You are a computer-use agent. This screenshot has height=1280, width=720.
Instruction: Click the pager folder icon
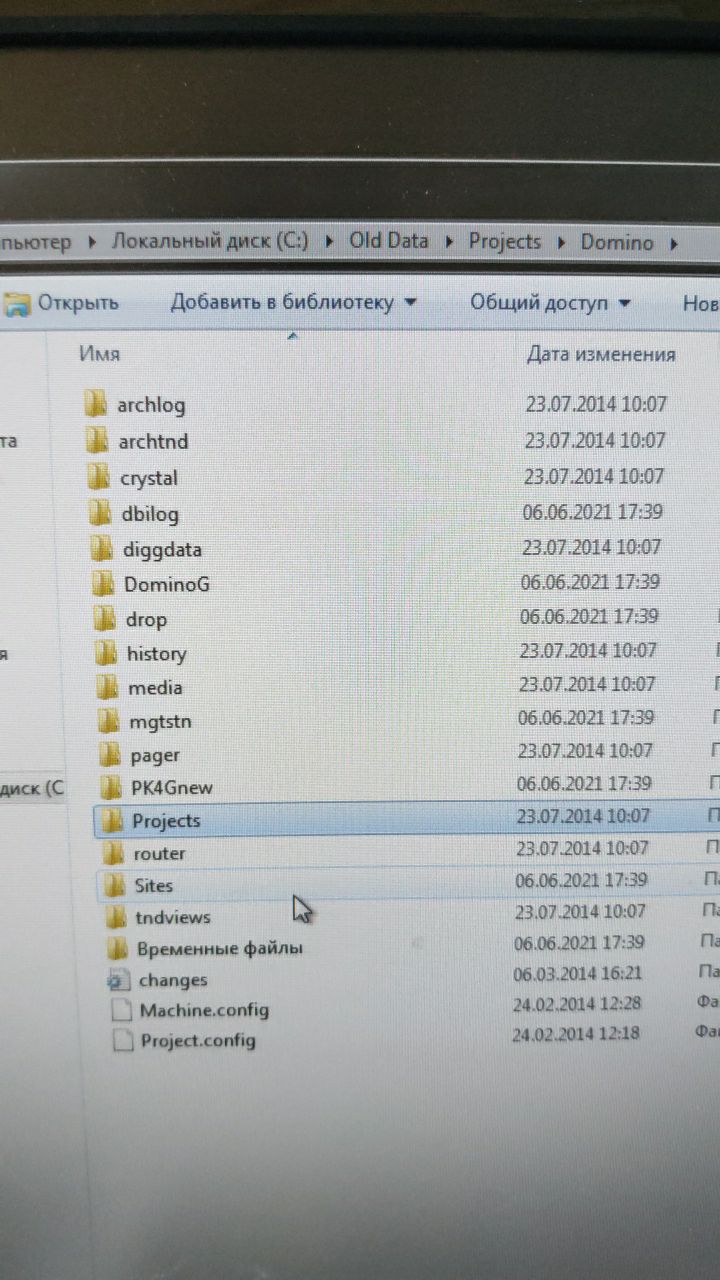[x=111, y=754]
